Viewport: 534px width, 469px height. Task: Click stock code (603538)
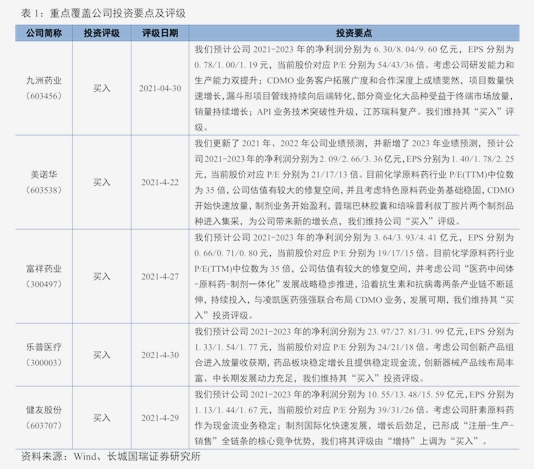[44, 190]
